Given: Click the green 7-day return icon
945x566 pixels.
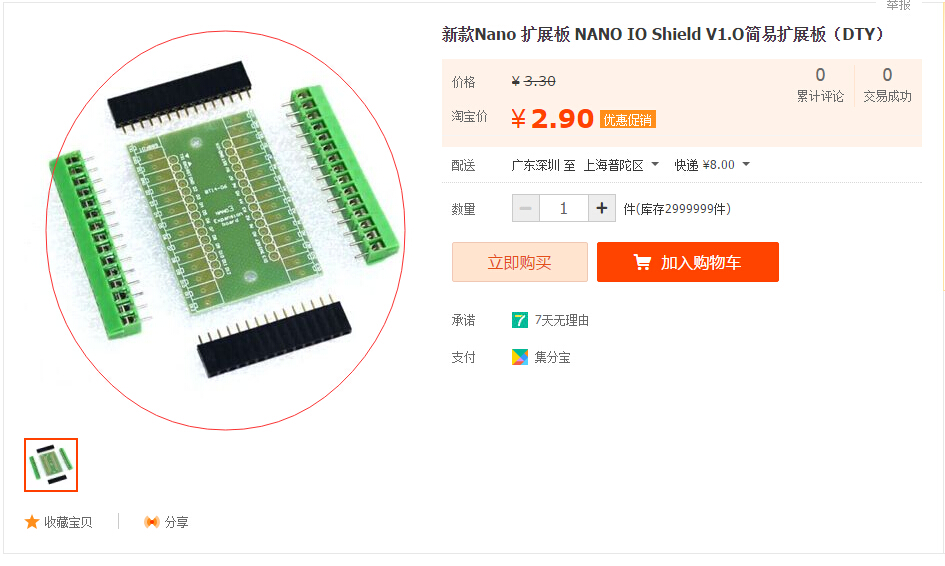Looking at the screenshot, I should [520, 320].
